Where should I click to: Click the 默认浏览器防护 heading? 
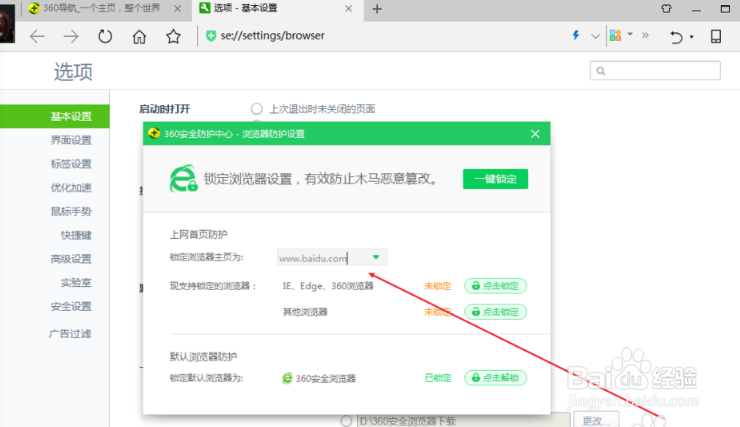[x=203, y=356]
